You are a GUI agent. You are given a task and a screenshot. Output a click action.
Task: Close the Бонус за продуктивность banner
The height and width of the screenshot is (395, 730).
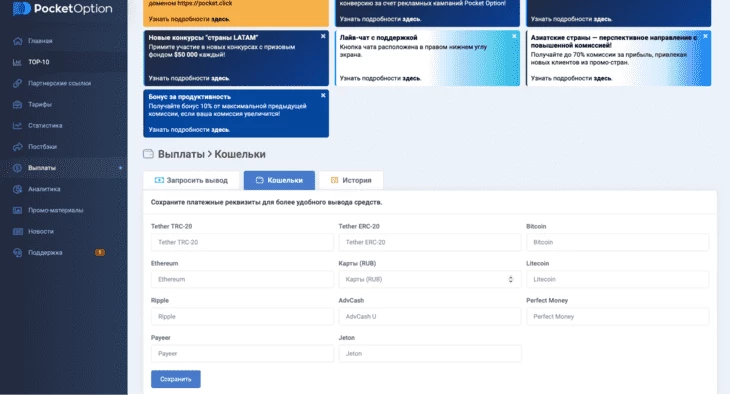323,95
